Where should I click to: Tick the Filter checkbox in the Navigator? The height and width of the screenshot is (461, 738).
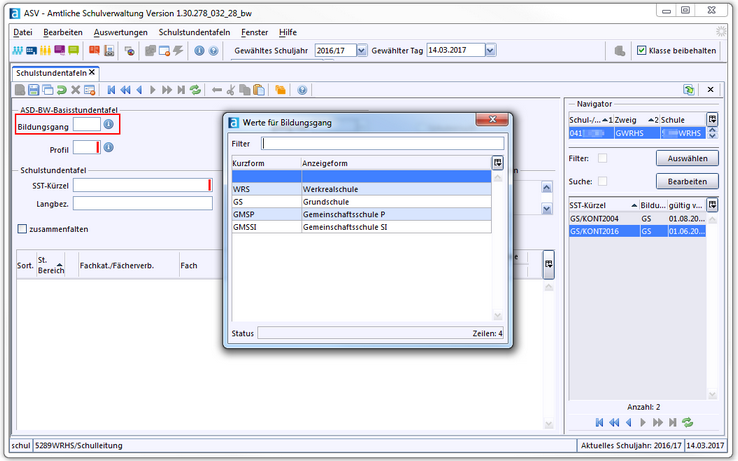point(602,158)
